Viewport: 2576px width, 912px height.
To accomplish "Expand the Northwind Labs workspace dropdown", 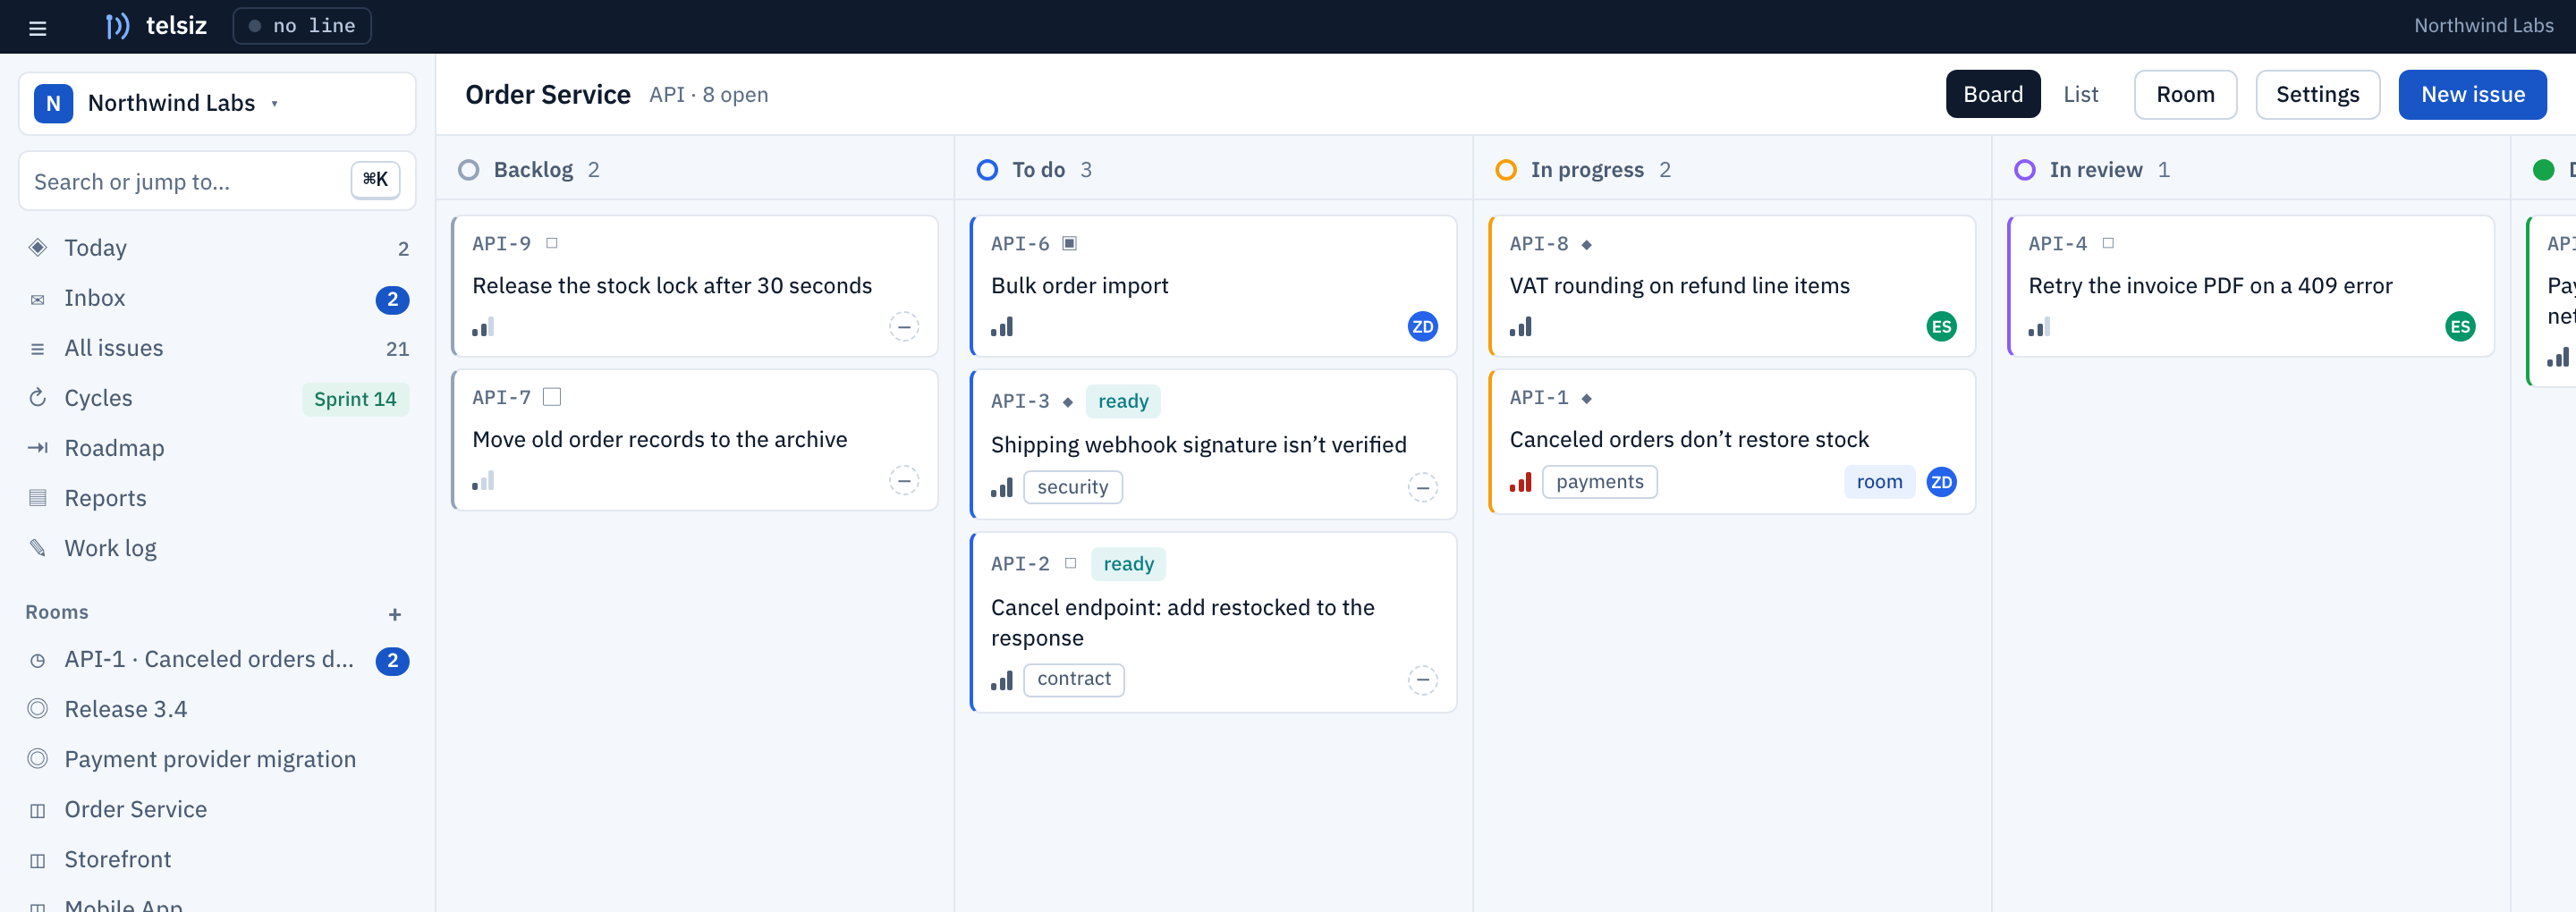I will pyautogui.click(x=217, y=103).
